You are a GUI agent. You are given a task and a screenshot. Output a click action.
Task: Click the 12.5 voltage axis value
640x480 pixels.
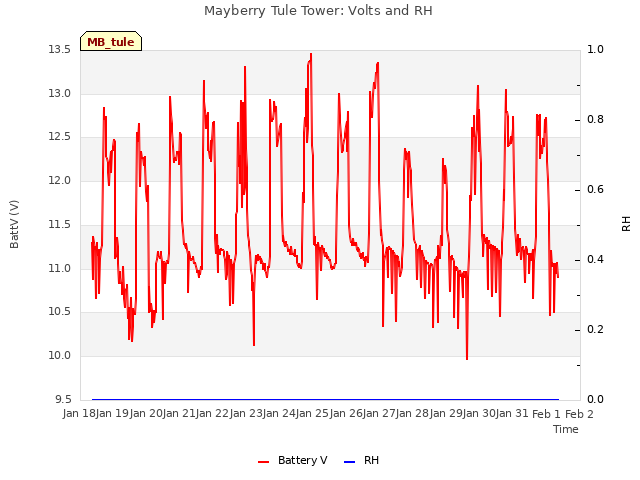pos(59,137)
